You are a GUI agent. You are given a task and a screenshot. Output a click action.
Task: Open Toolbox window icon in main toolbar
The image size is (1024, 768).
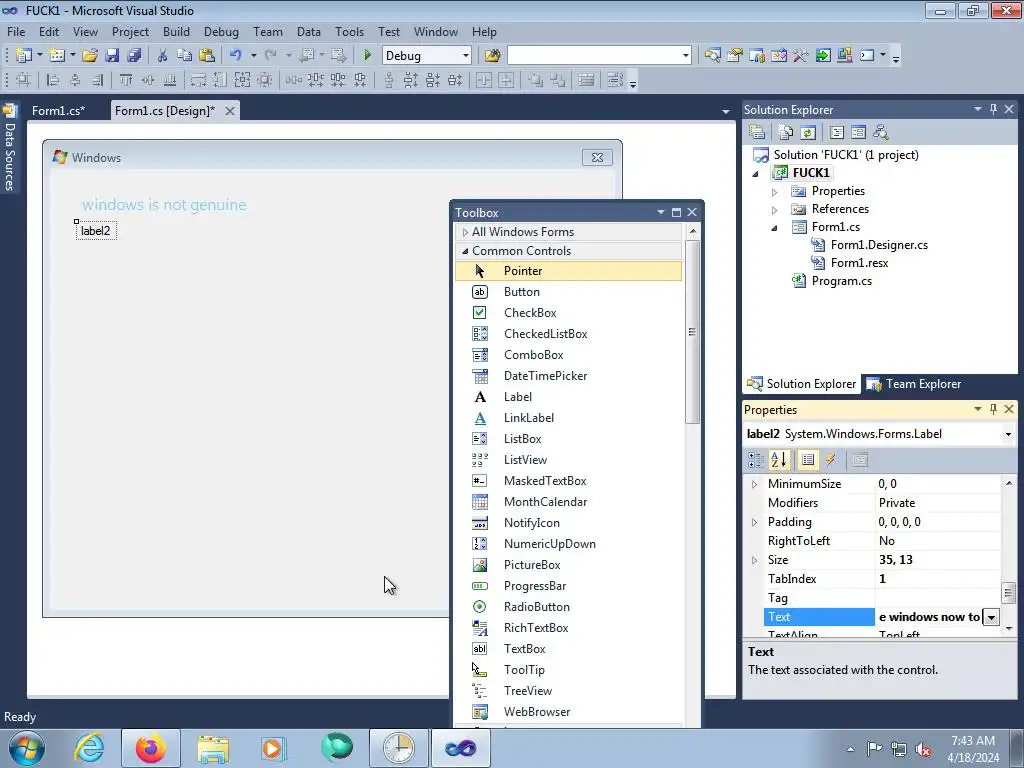click(x=801, y=56)
